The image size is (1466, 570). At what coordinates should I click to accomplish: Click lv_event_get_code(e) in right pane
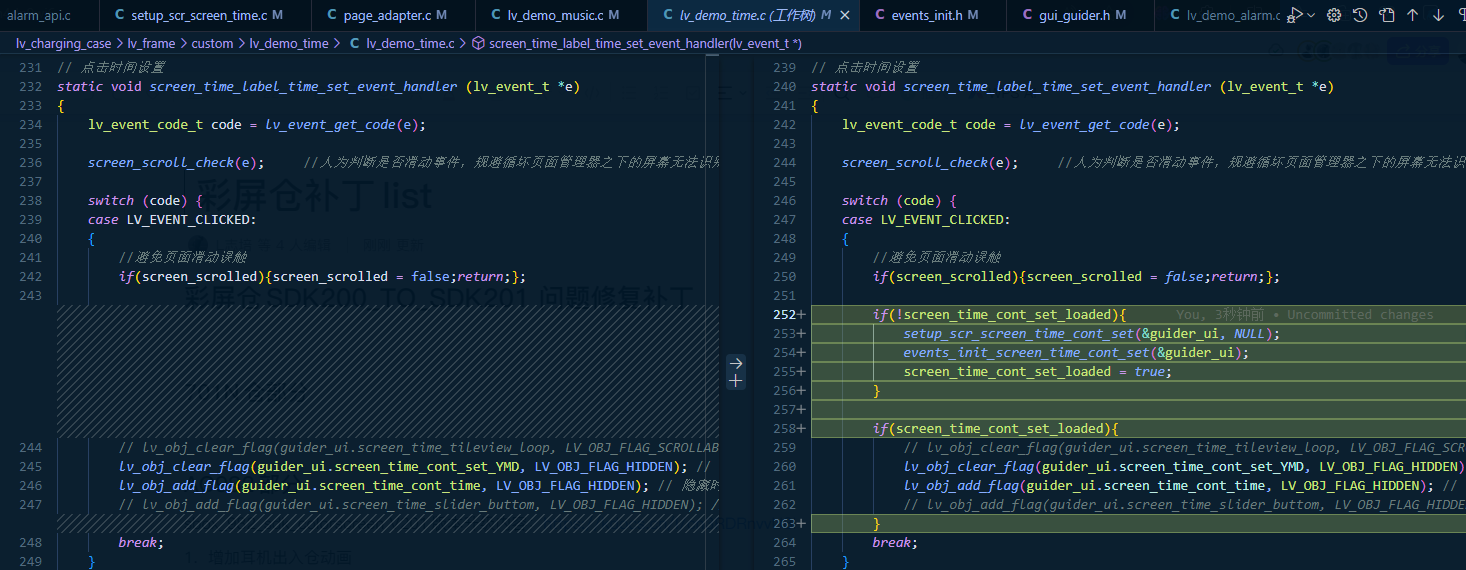coord(1096,124)
